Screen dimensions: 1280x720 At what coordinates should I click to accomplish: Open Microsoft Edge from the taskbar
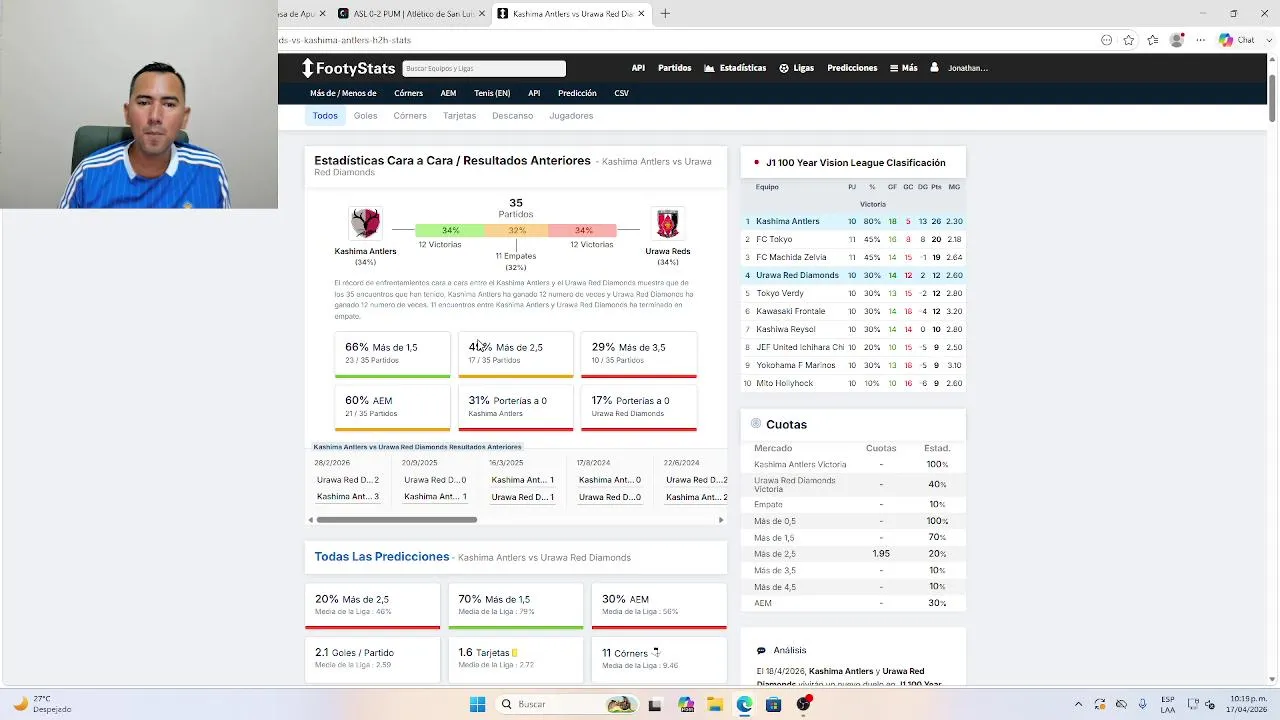pos(744,704)
